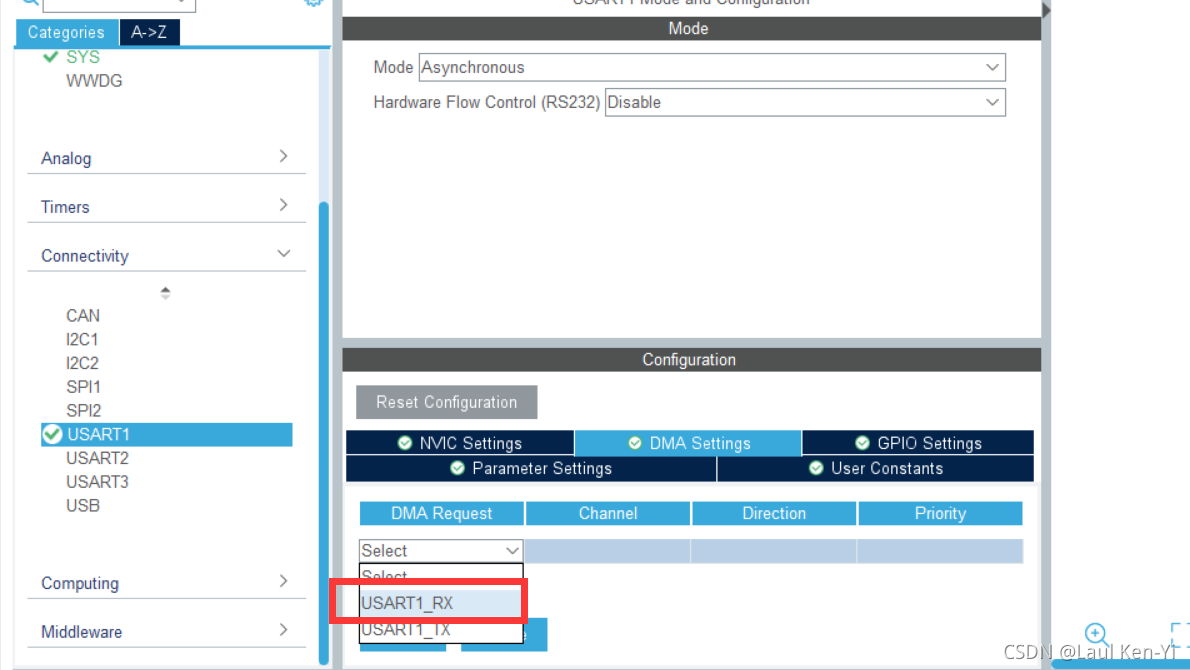
Task: Click the green check badge on NVIC Settings tab
Action: [404, 442]
